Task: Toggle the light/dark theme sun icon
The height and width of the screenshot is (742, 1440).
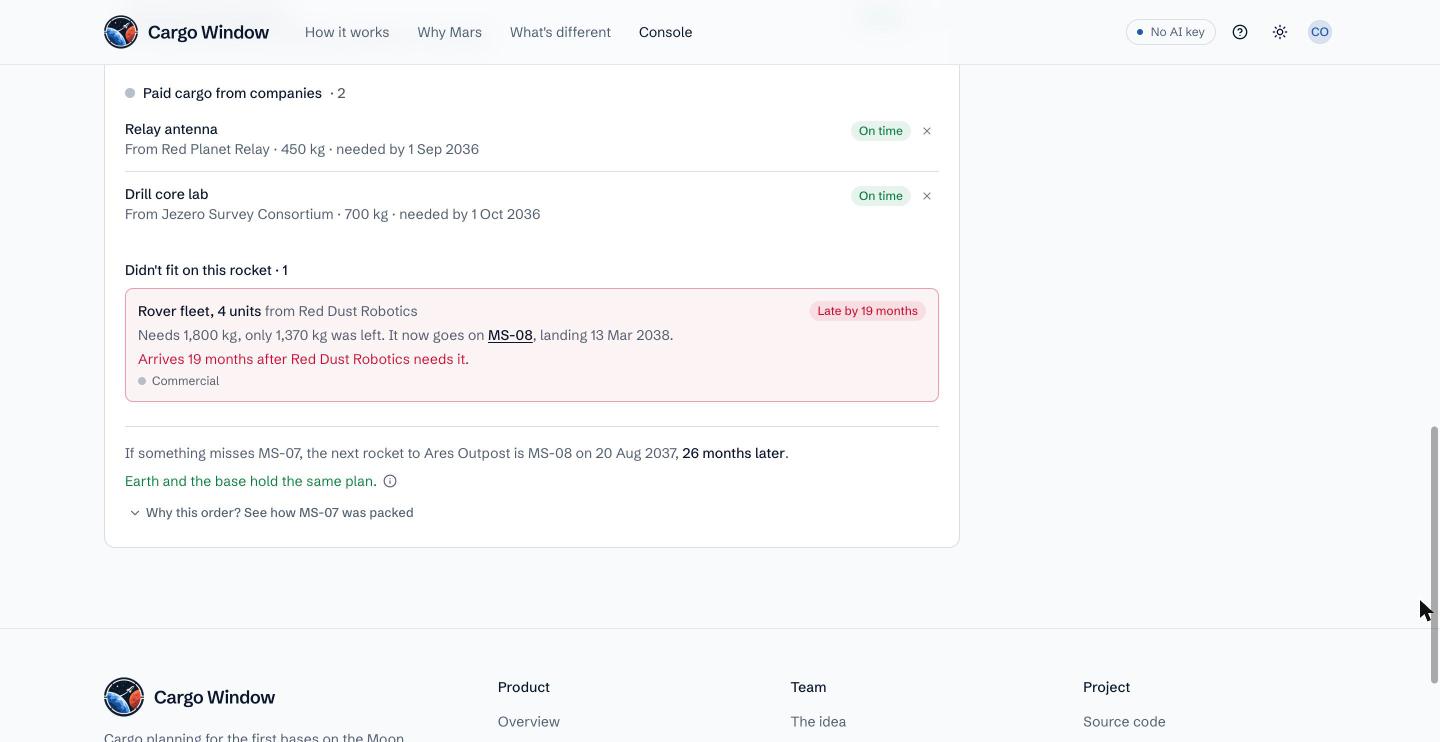Action: coord(1280,32)
